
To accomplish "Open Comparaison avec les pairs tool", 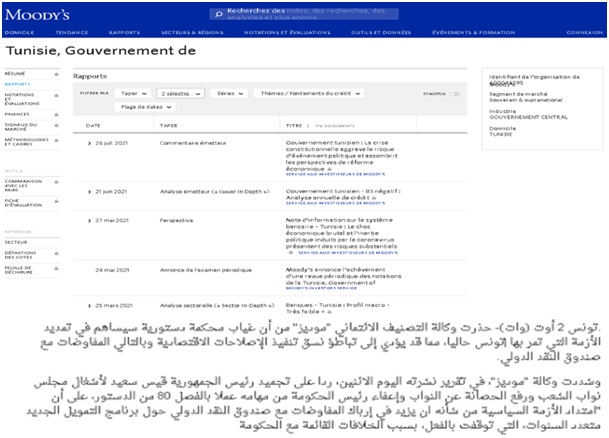I will point(23,186).
